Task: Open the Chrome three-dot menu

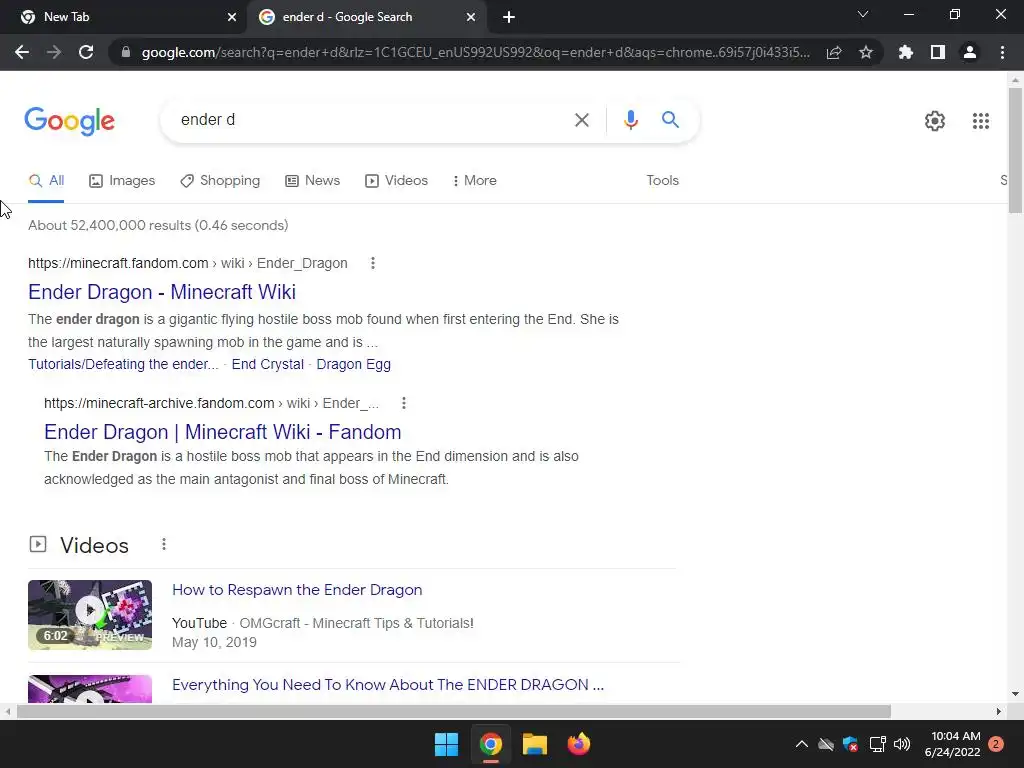Action: 1002,52
